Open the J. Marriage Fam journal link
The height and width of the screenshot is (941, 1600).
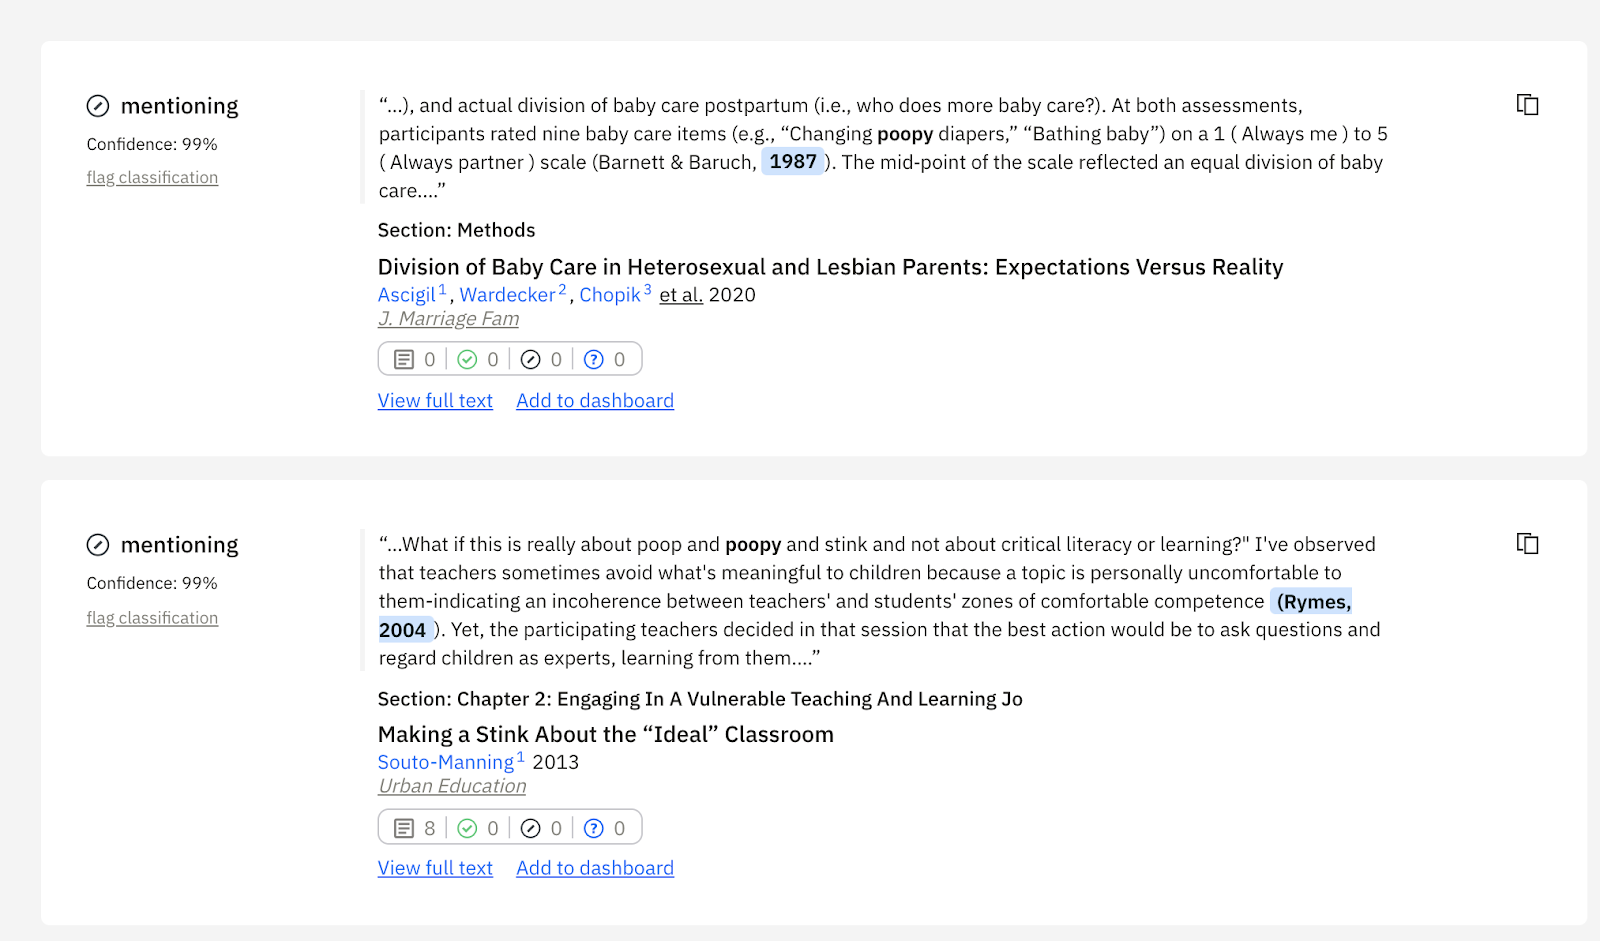(x=448, y=319)
